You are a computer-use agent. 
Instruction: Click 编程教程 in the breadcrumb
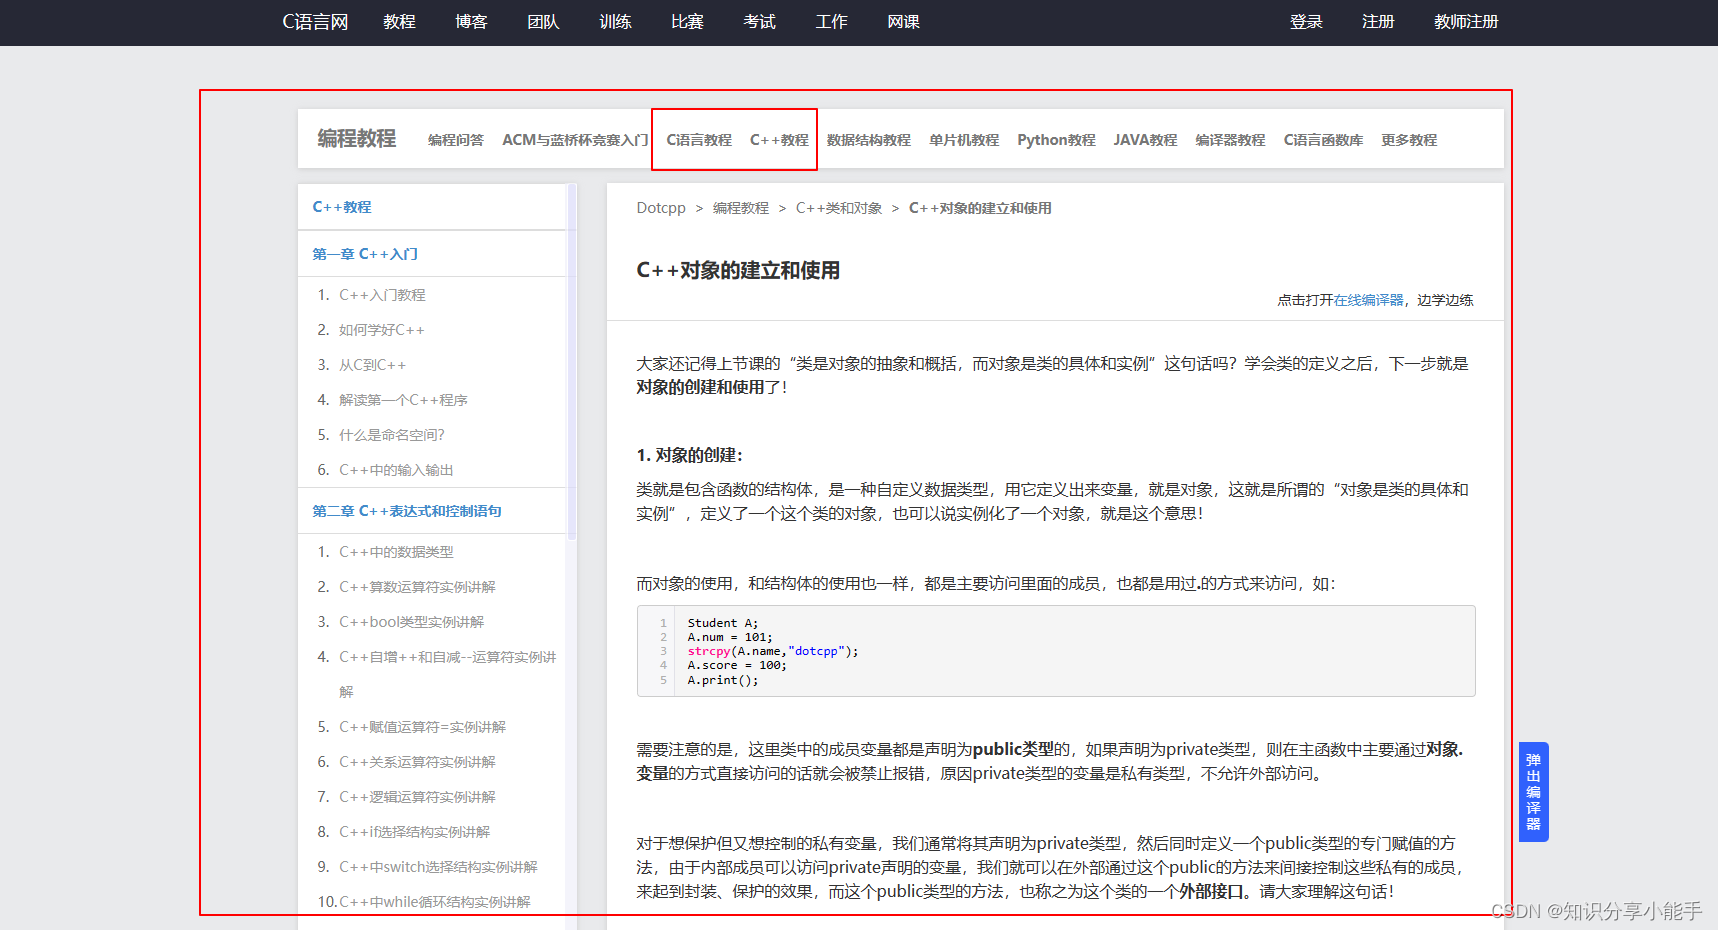point(741,208)
